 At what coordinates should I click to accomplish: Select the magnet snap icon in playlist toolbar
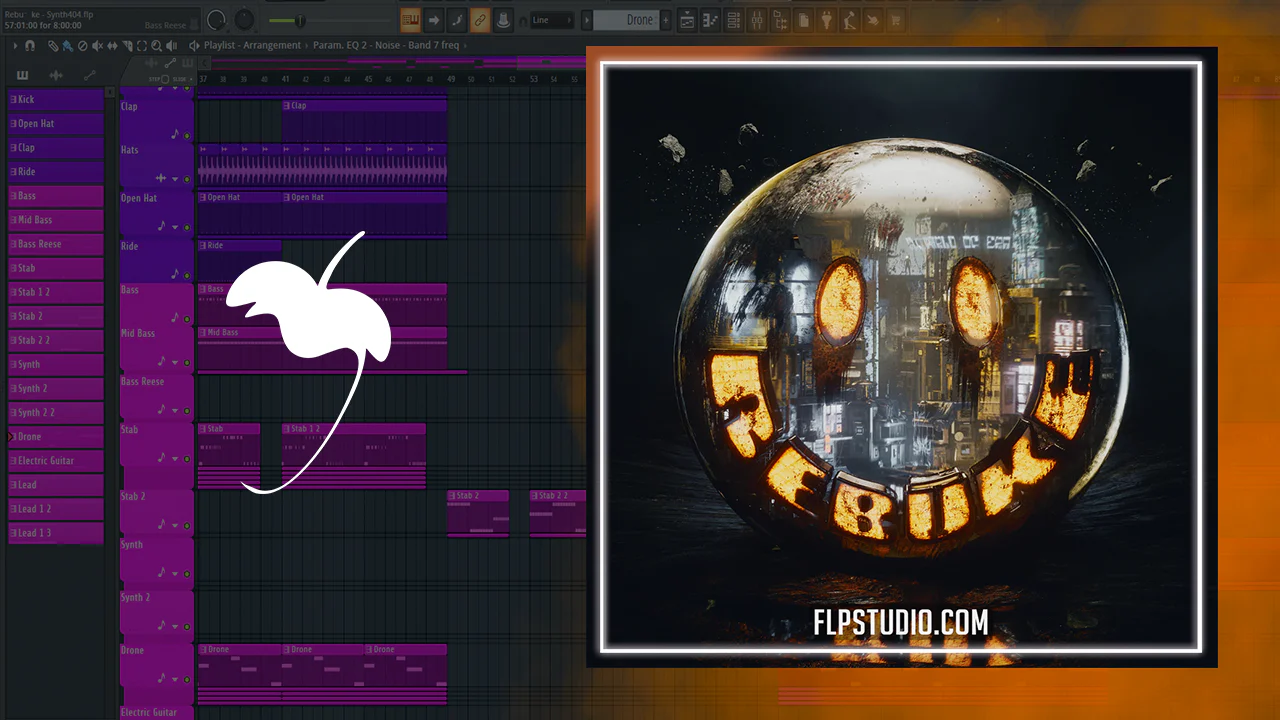30,46
